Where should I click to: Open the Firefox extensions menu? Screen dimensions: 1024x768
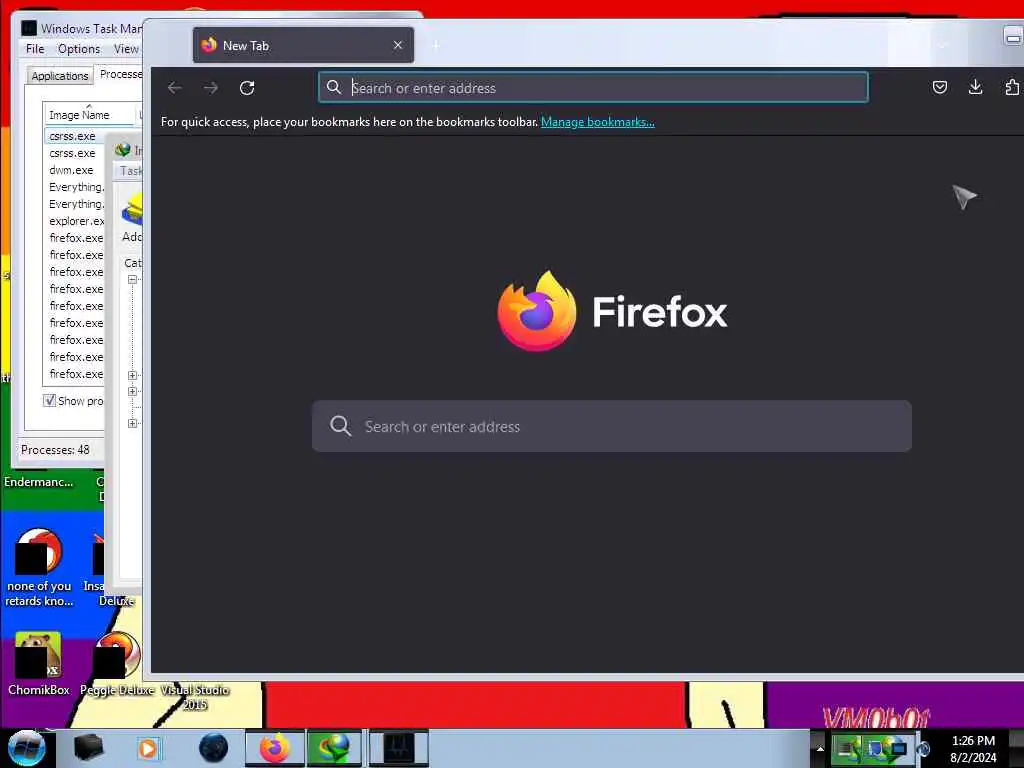point(1011,87)
